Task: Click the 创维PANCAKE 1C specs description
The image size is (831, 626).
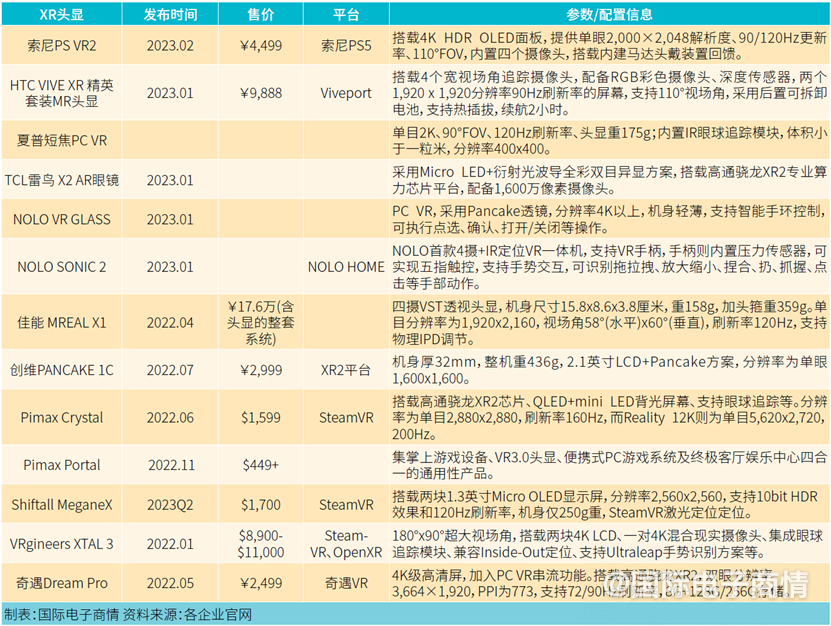Action: click(609, 370)
